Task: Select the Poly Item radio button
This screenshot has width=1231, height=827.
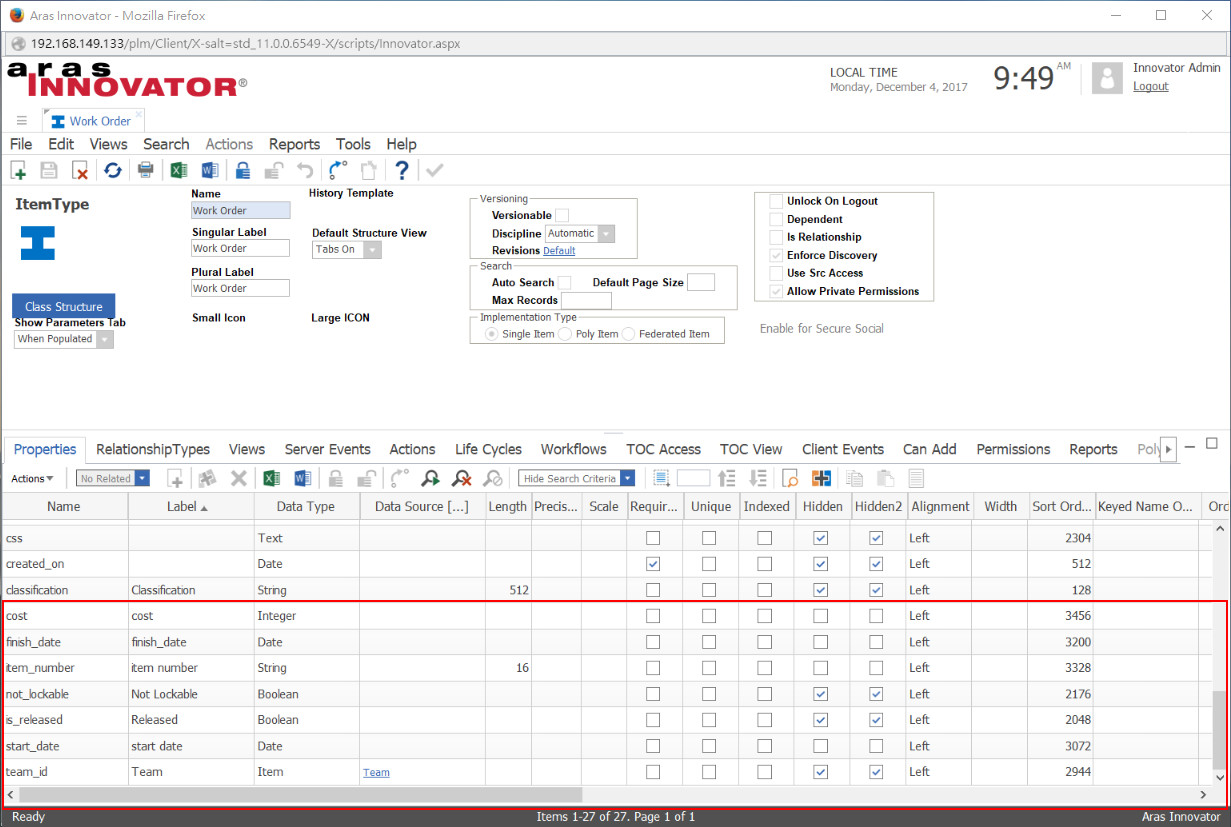Action: (x=565, y=334)
